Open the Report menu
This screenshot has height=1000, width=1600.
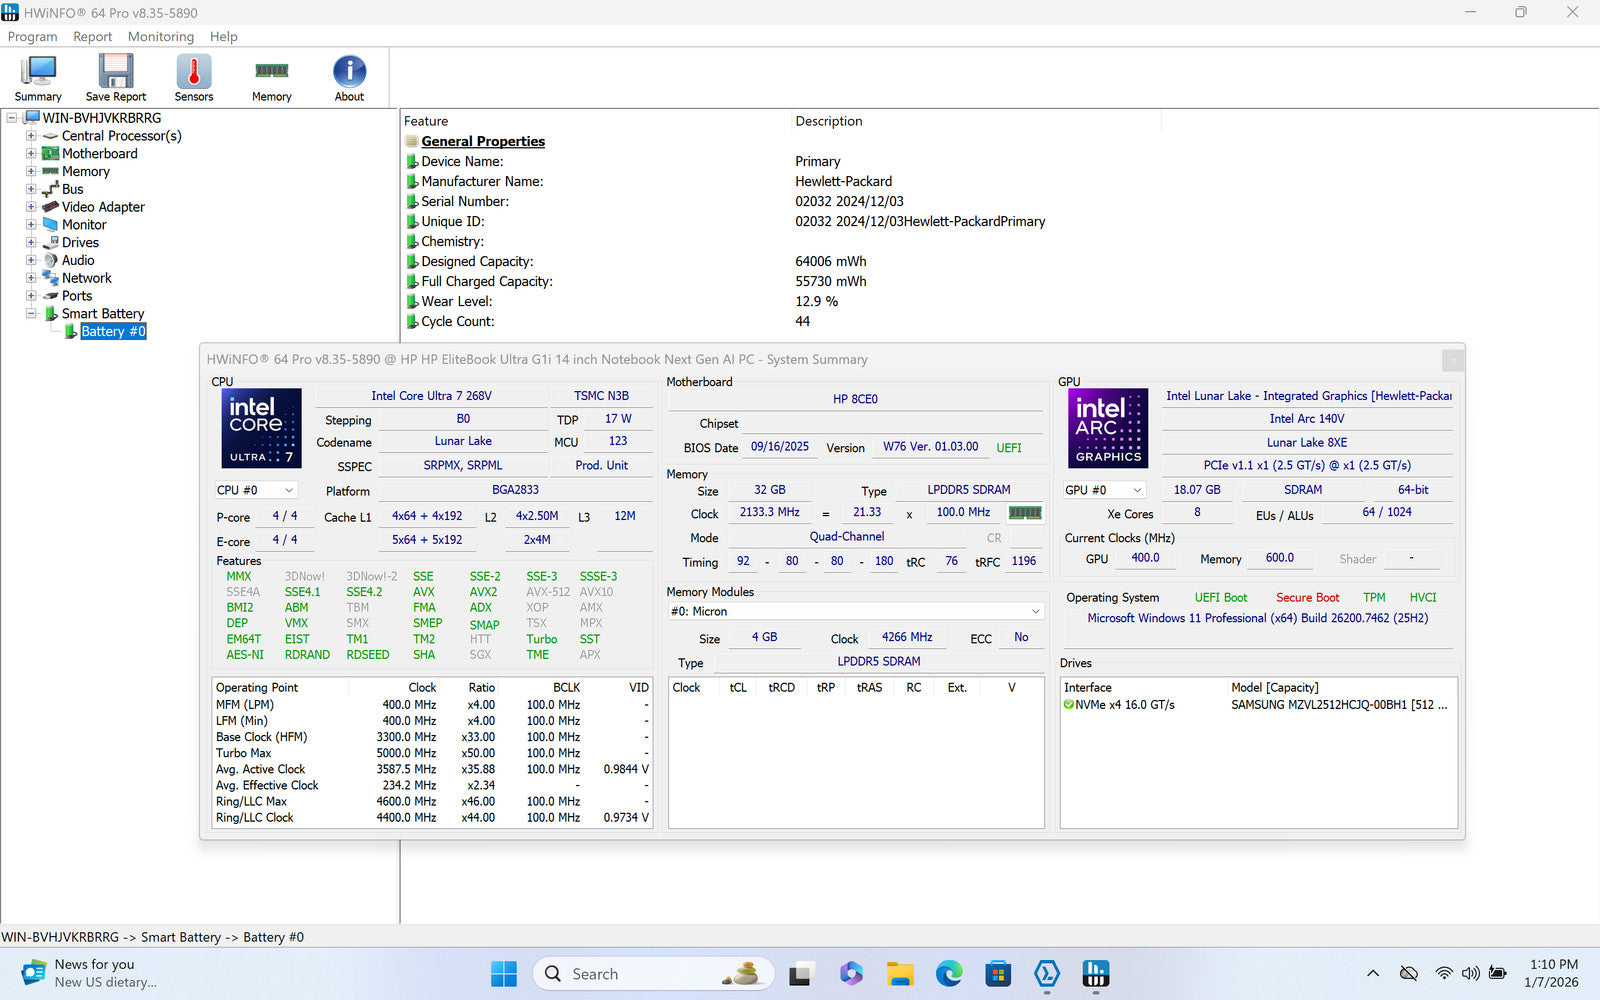coord(92,37)
